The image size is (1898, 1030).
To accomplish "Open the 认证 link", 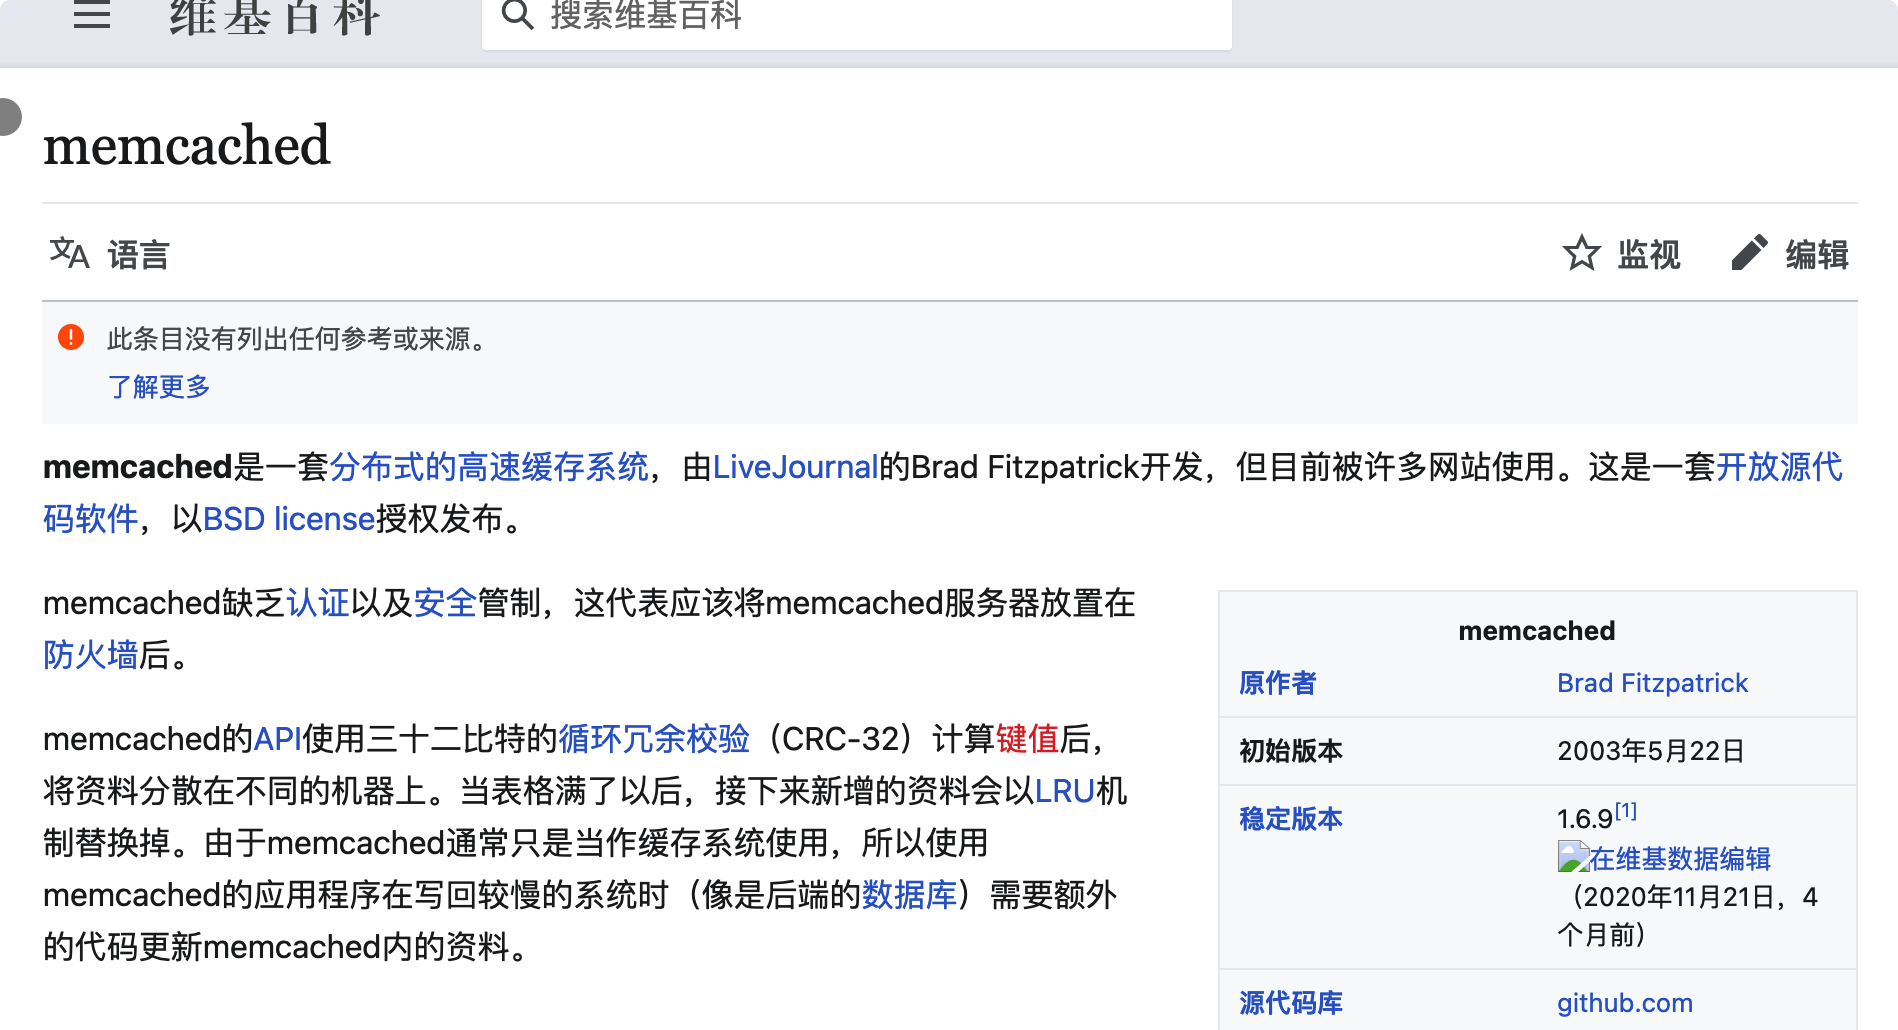I will pyautogui.click(x=318, y=603).
